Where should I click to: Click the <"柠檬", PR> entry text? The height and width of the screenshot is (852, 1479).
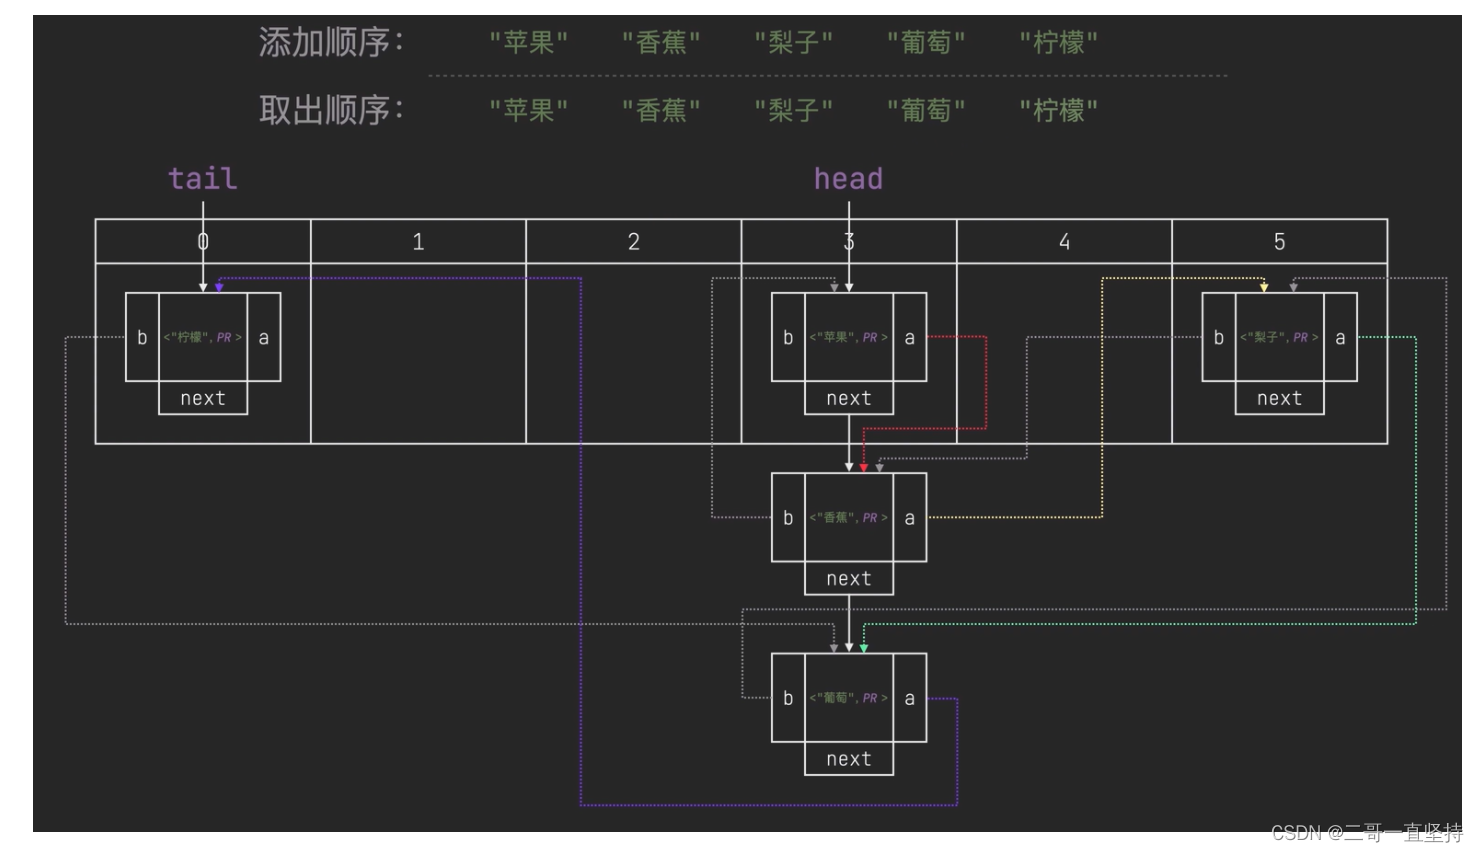tap(203, 337)
